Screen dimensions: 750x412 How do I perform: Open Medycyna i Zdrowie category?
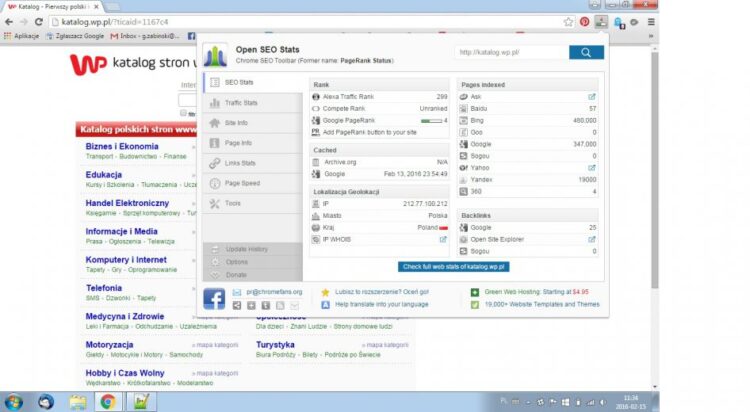[x=125, y=316]
